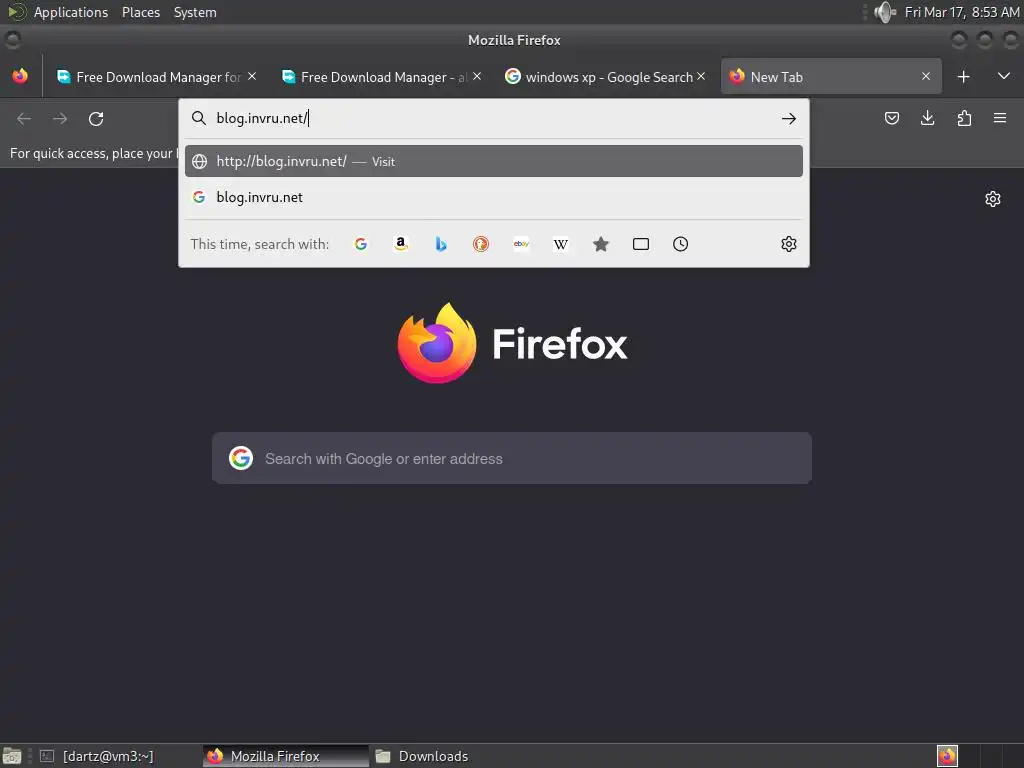Visit http://blog.invru.net/ suggestion
The width and height of the screenshot is (1024, 768).
[494, 161]
